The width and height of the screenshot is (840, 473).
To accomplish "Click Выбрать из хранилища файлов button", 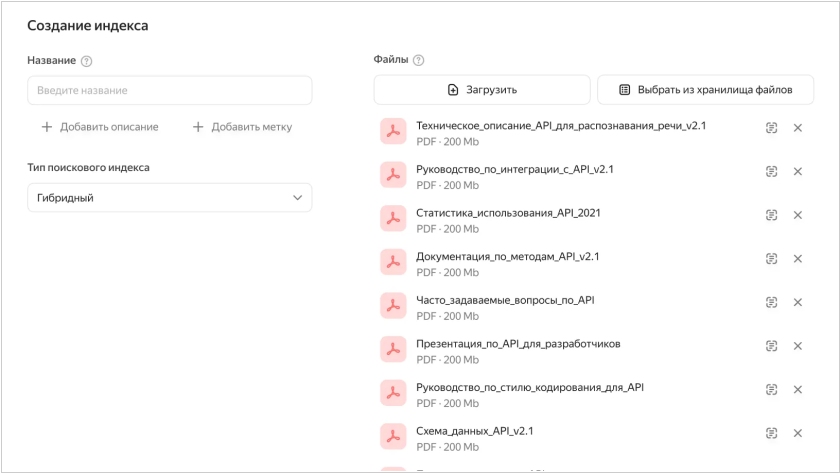I will pos(706,90).
